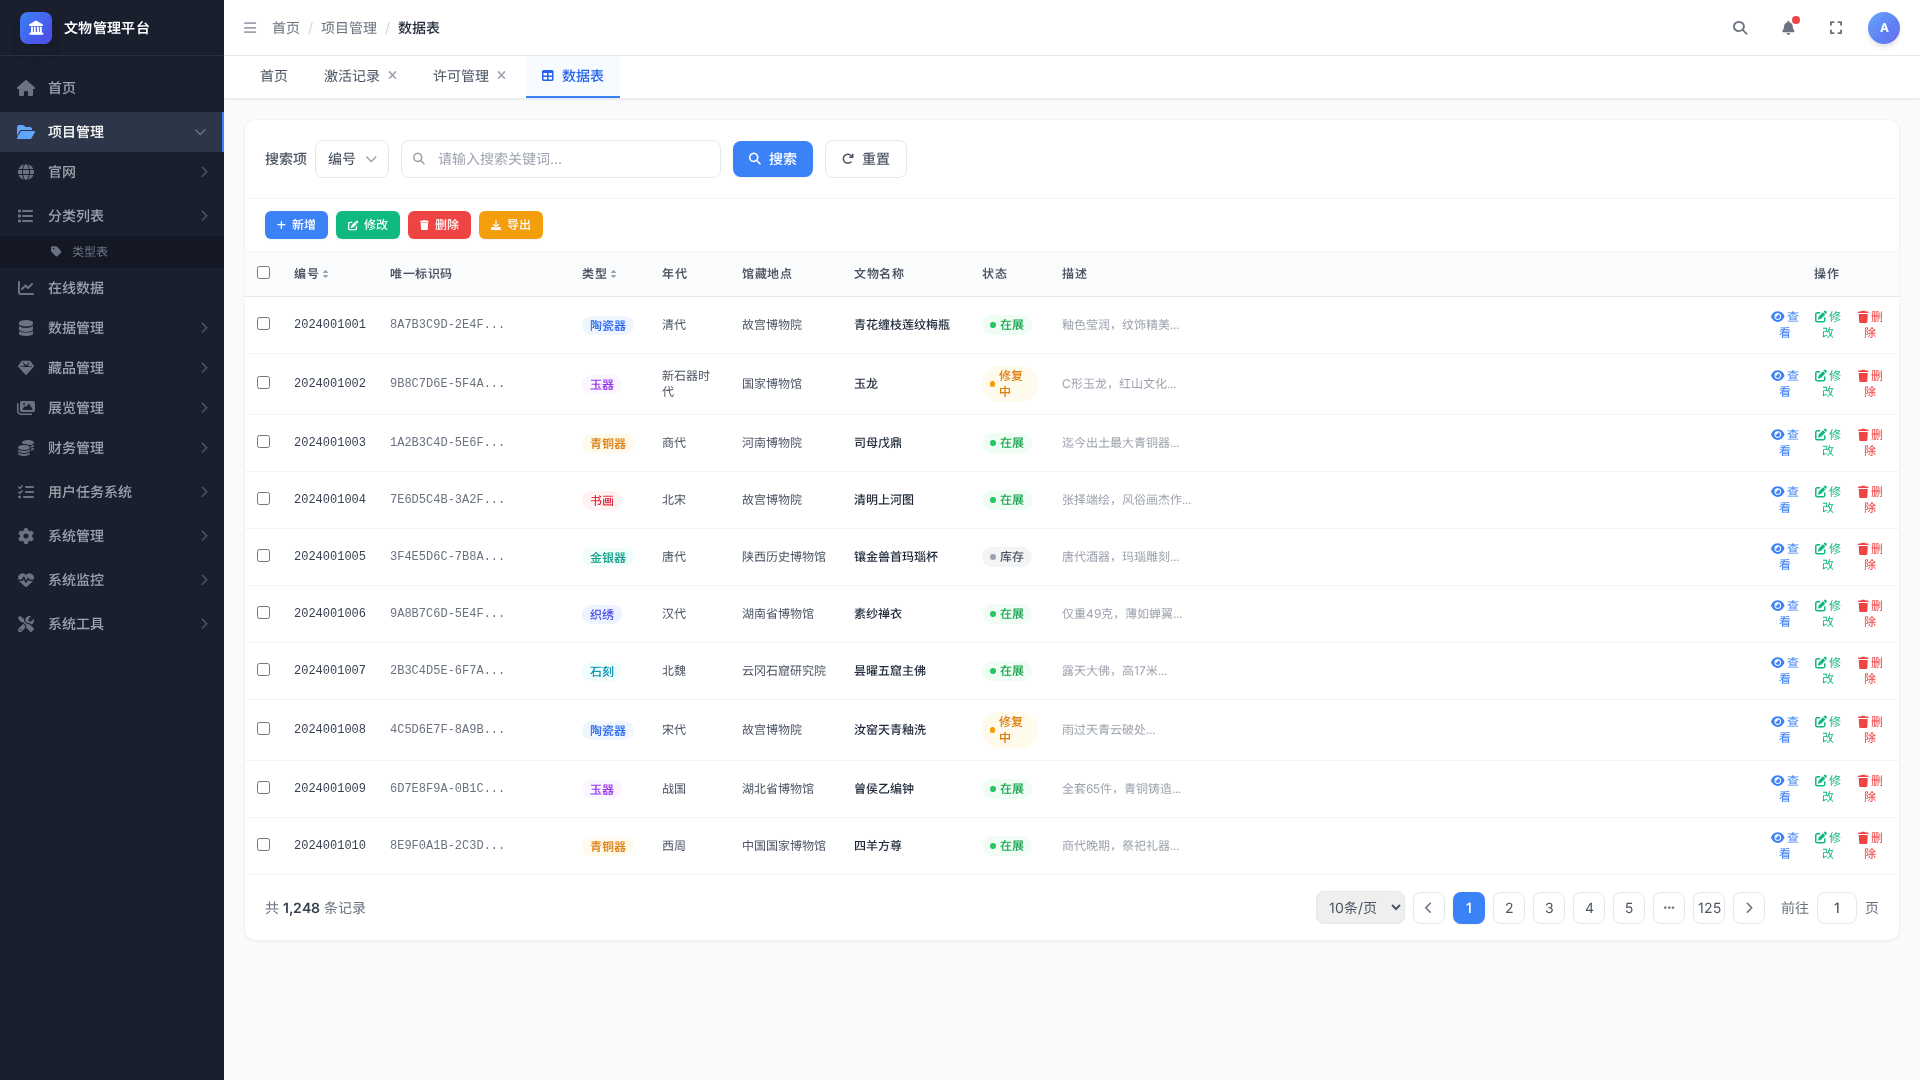This screenshot has height=1080, width=1920.
Task: Click the orange 导出 button
Action: click(511, 225)
